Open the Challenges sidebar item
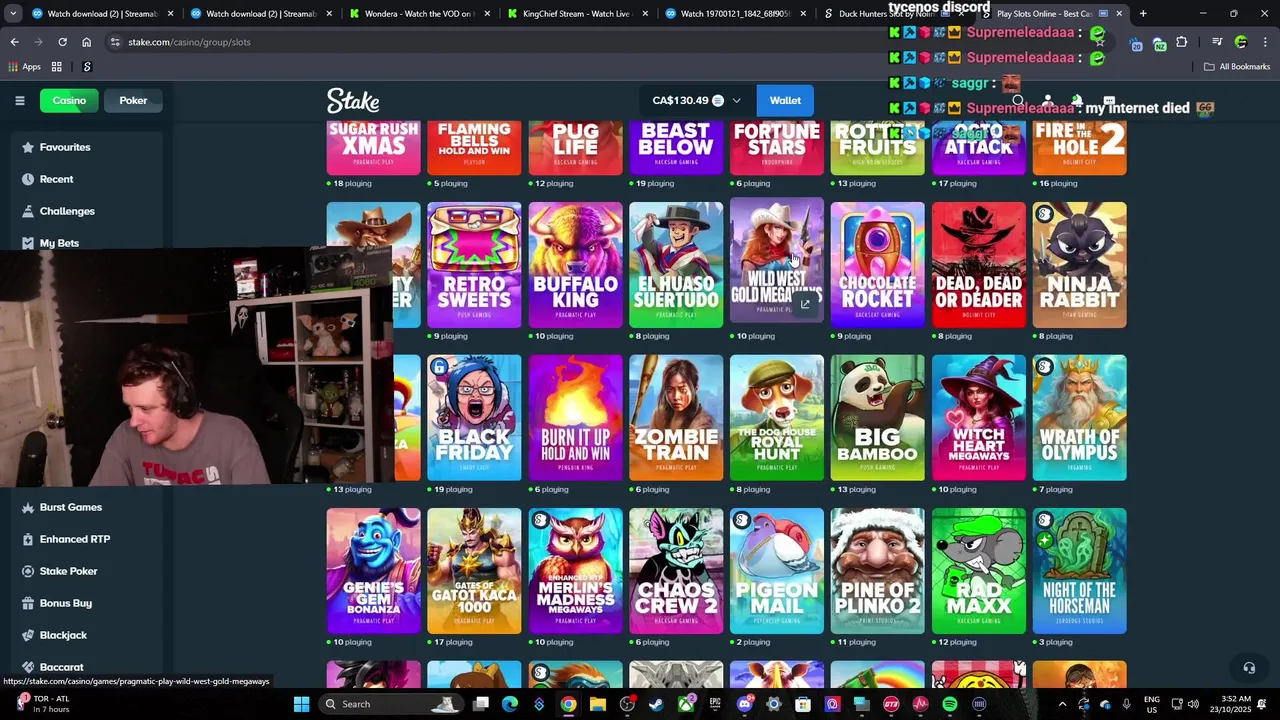This screenshot has height=720, width=1280. 67,211
